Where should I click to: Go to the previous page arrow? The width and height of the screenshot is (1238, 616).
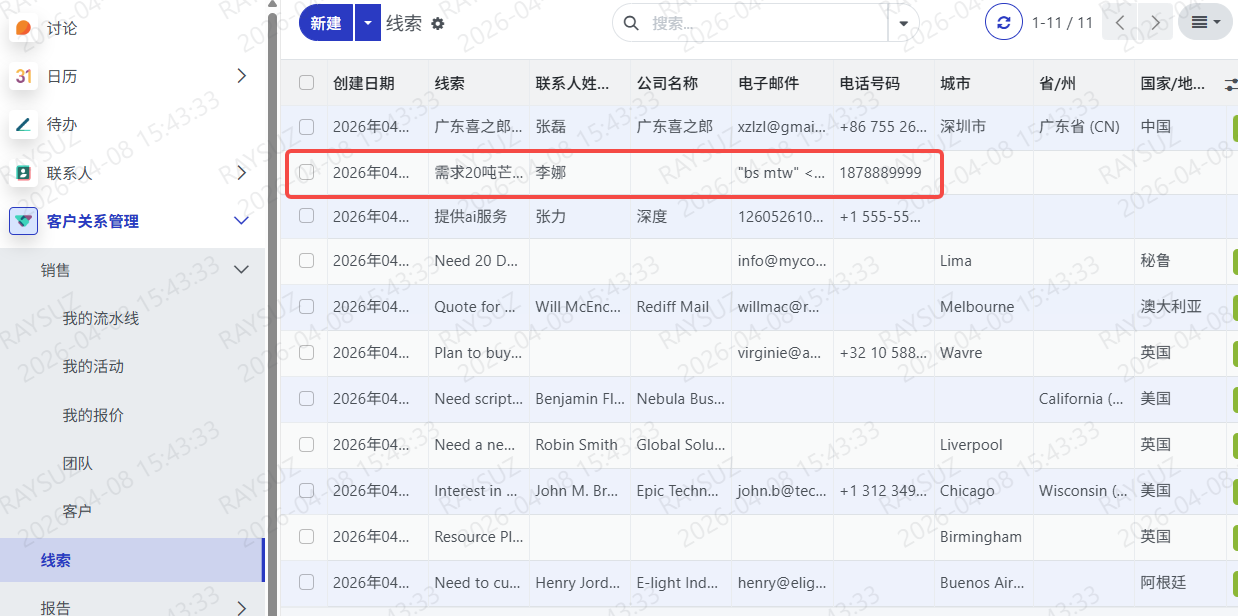click(x=1120, y=22)
